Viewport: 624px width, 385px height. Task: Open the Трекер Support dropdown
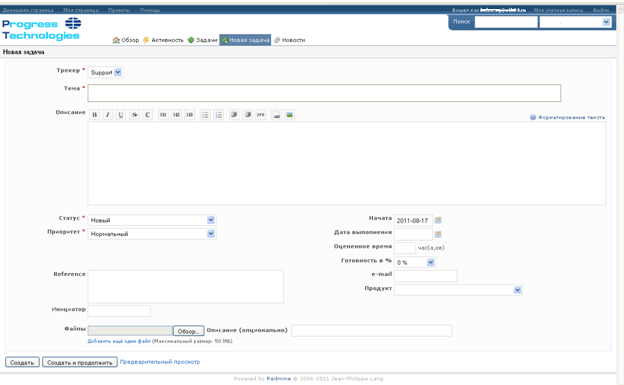(105, 72)
